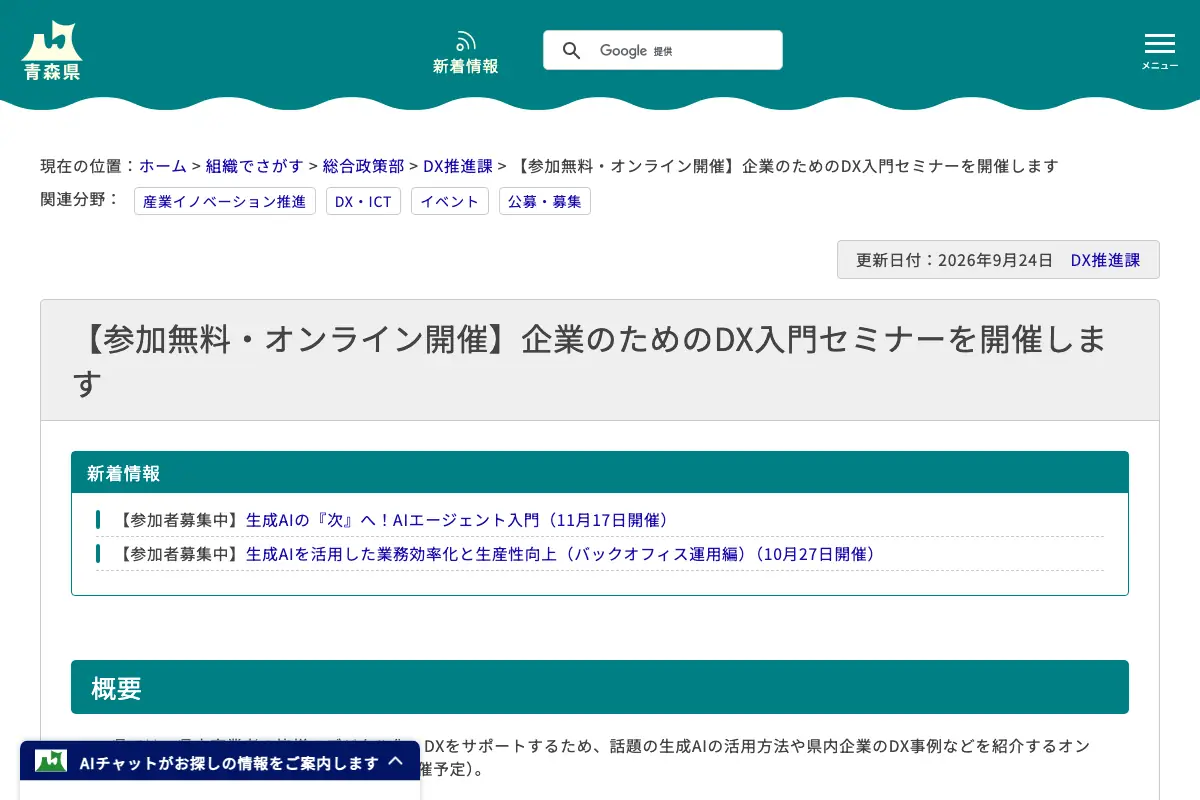
Task: Click the 新着情報 section header
Action: (600, 473)
